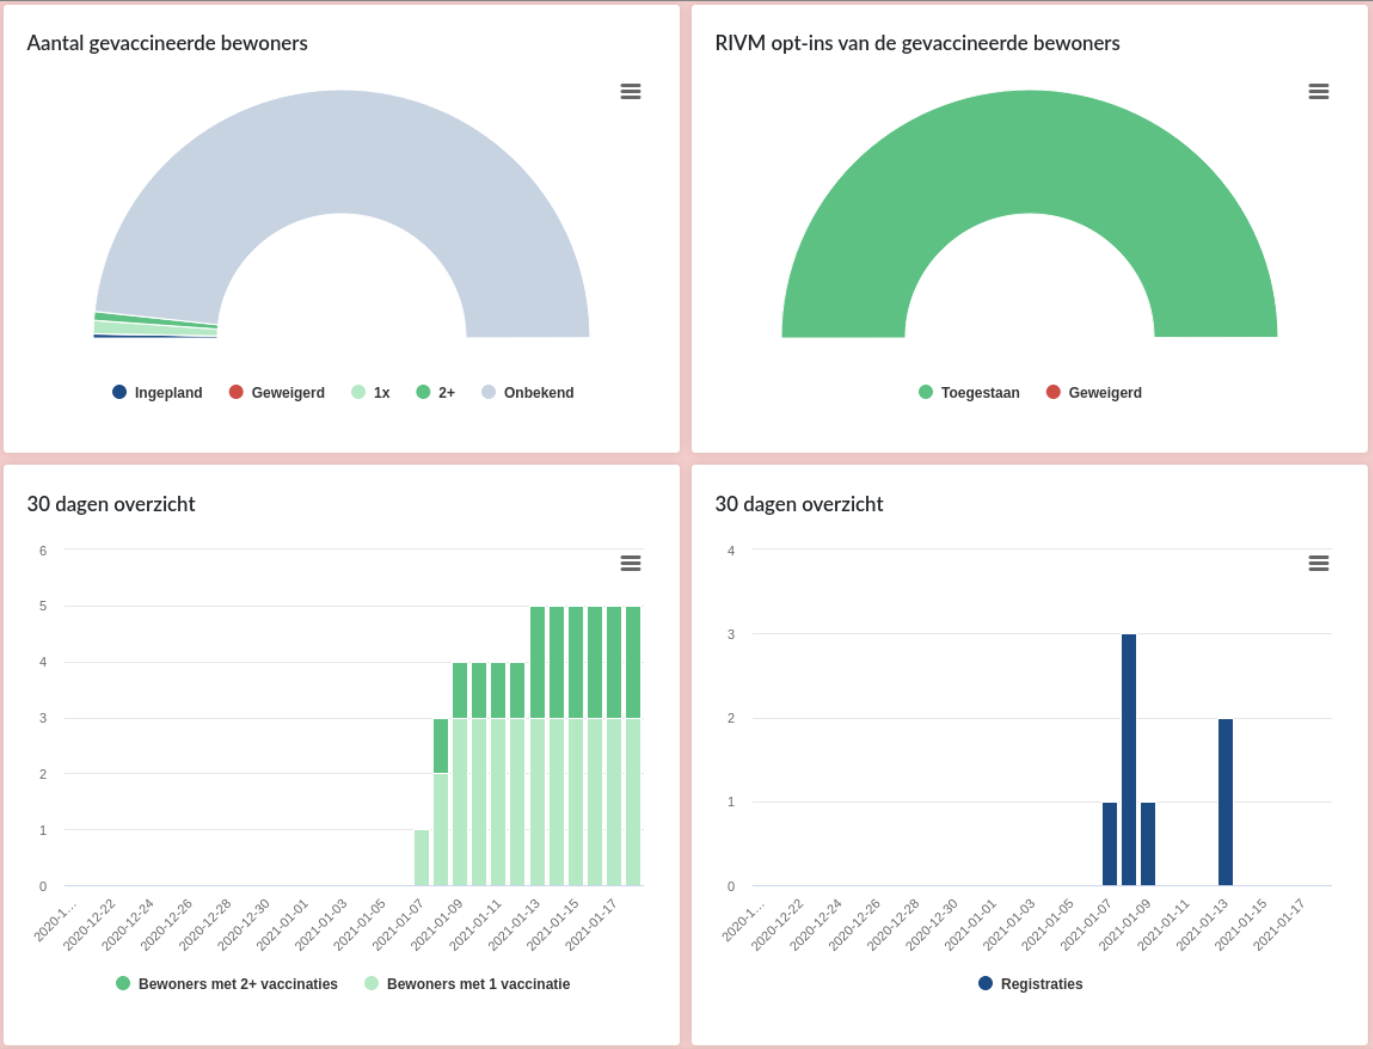
Task: Open chart menu of Registraties 30 dagen overzicht
Action: point(1318,564)
